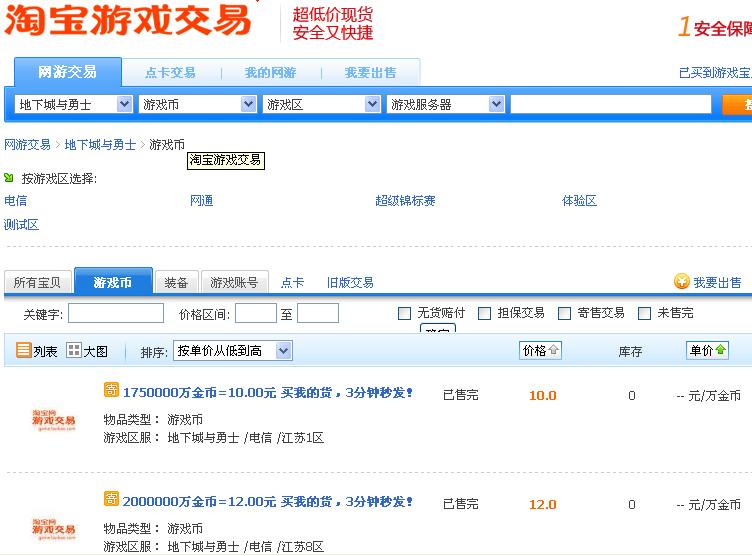The image size is (752, 556).
Task: Expand the 游戏服务器 dropdown
Action: tap(446, 104)
